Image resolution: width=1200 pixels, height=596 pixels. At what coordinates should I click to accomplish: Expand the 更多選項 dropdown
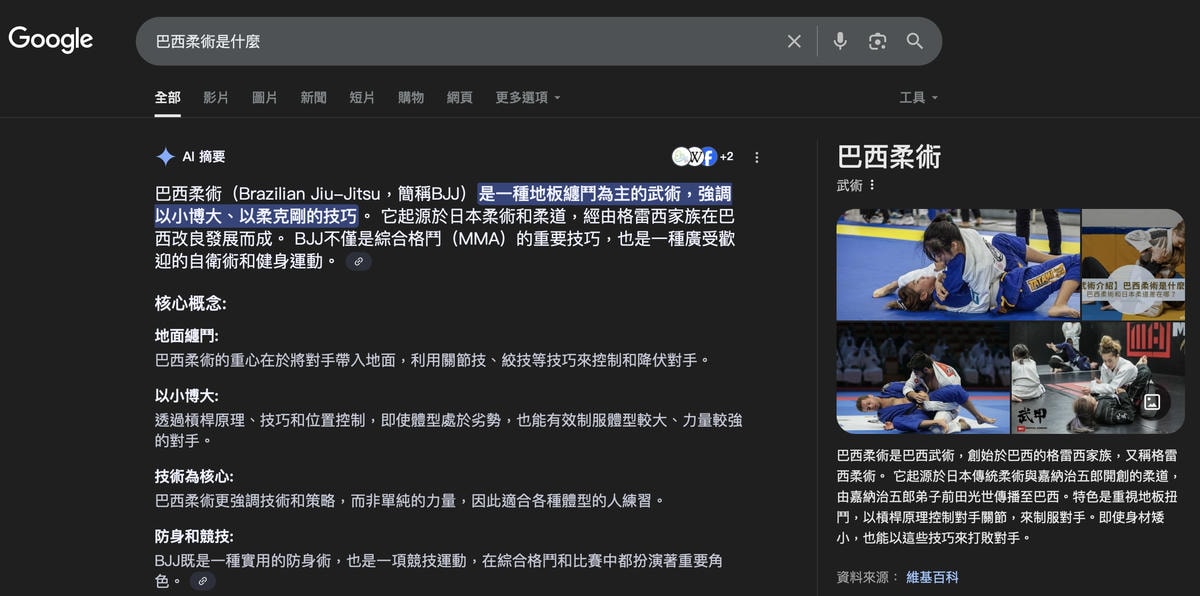[x=528, y=98]
